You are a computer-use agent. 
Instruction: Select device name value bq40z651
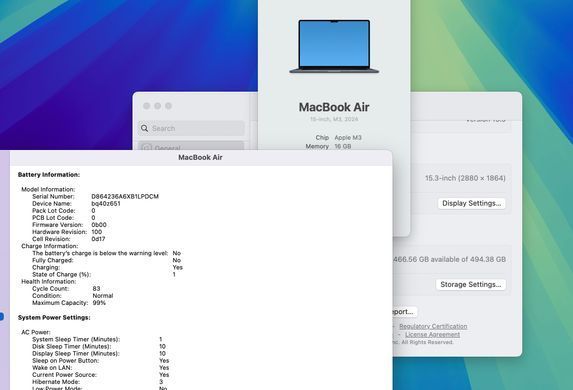[106, 204]
